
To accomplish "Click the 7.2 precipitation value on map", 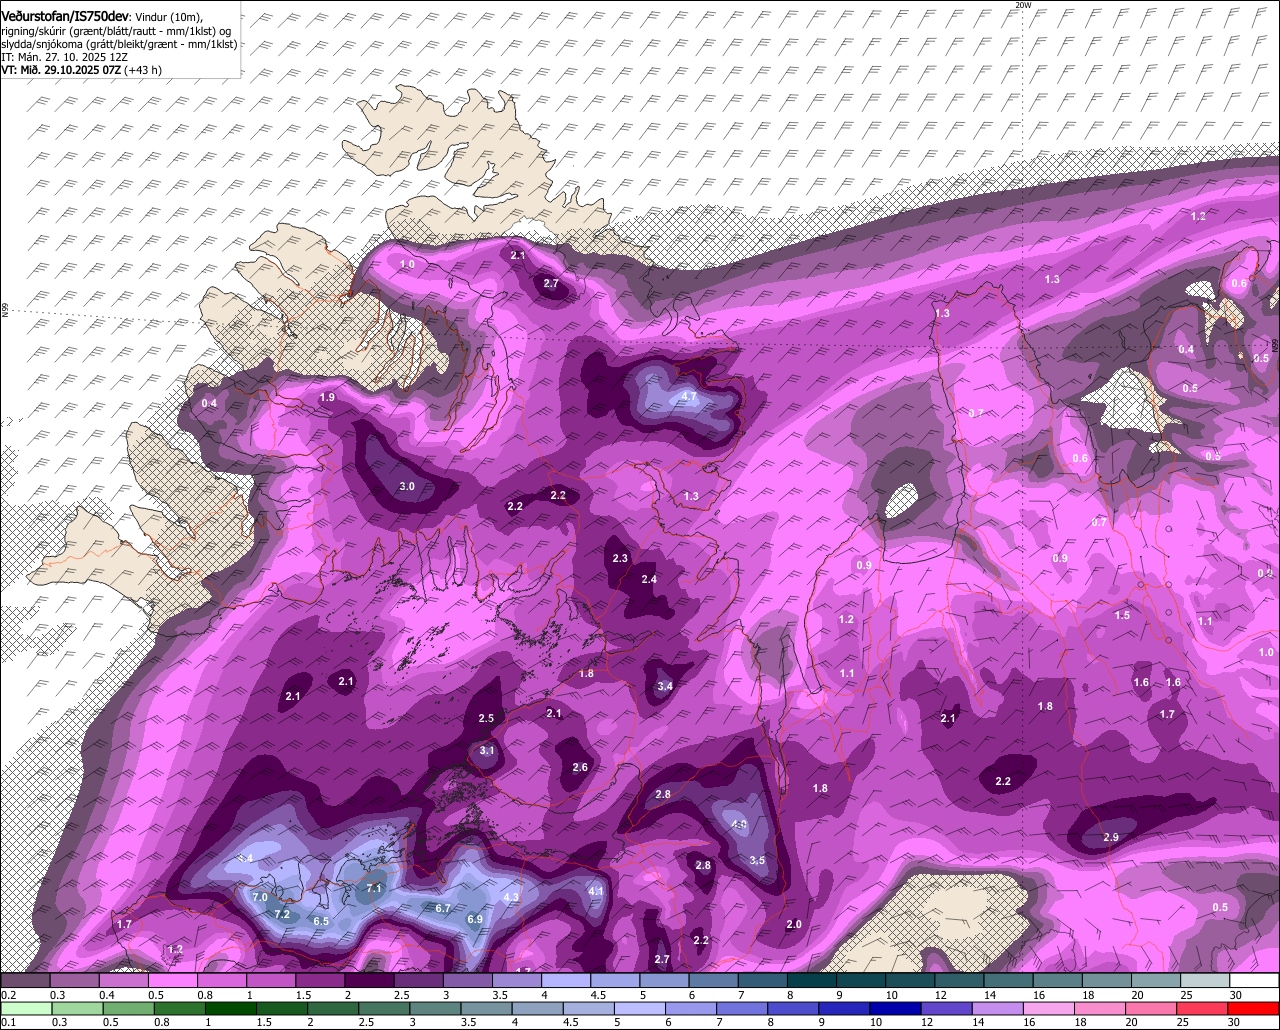I will (282, 915).
